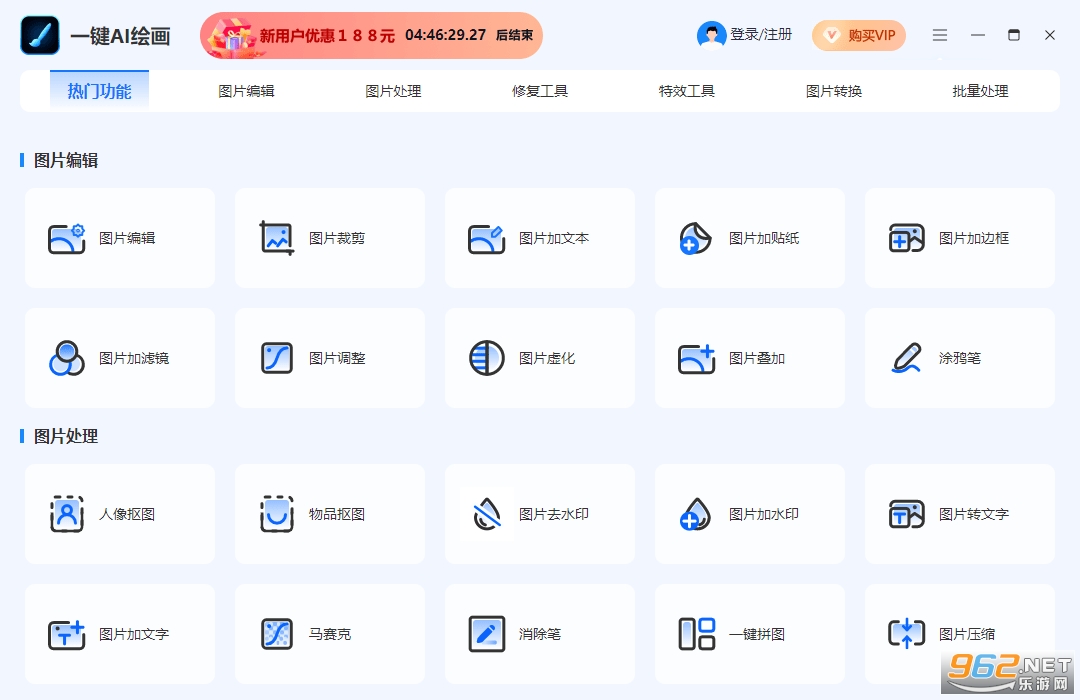Choose the 图片转文字 OCR icon
The image size is (1080, 700).
click(x=906, y=514)
